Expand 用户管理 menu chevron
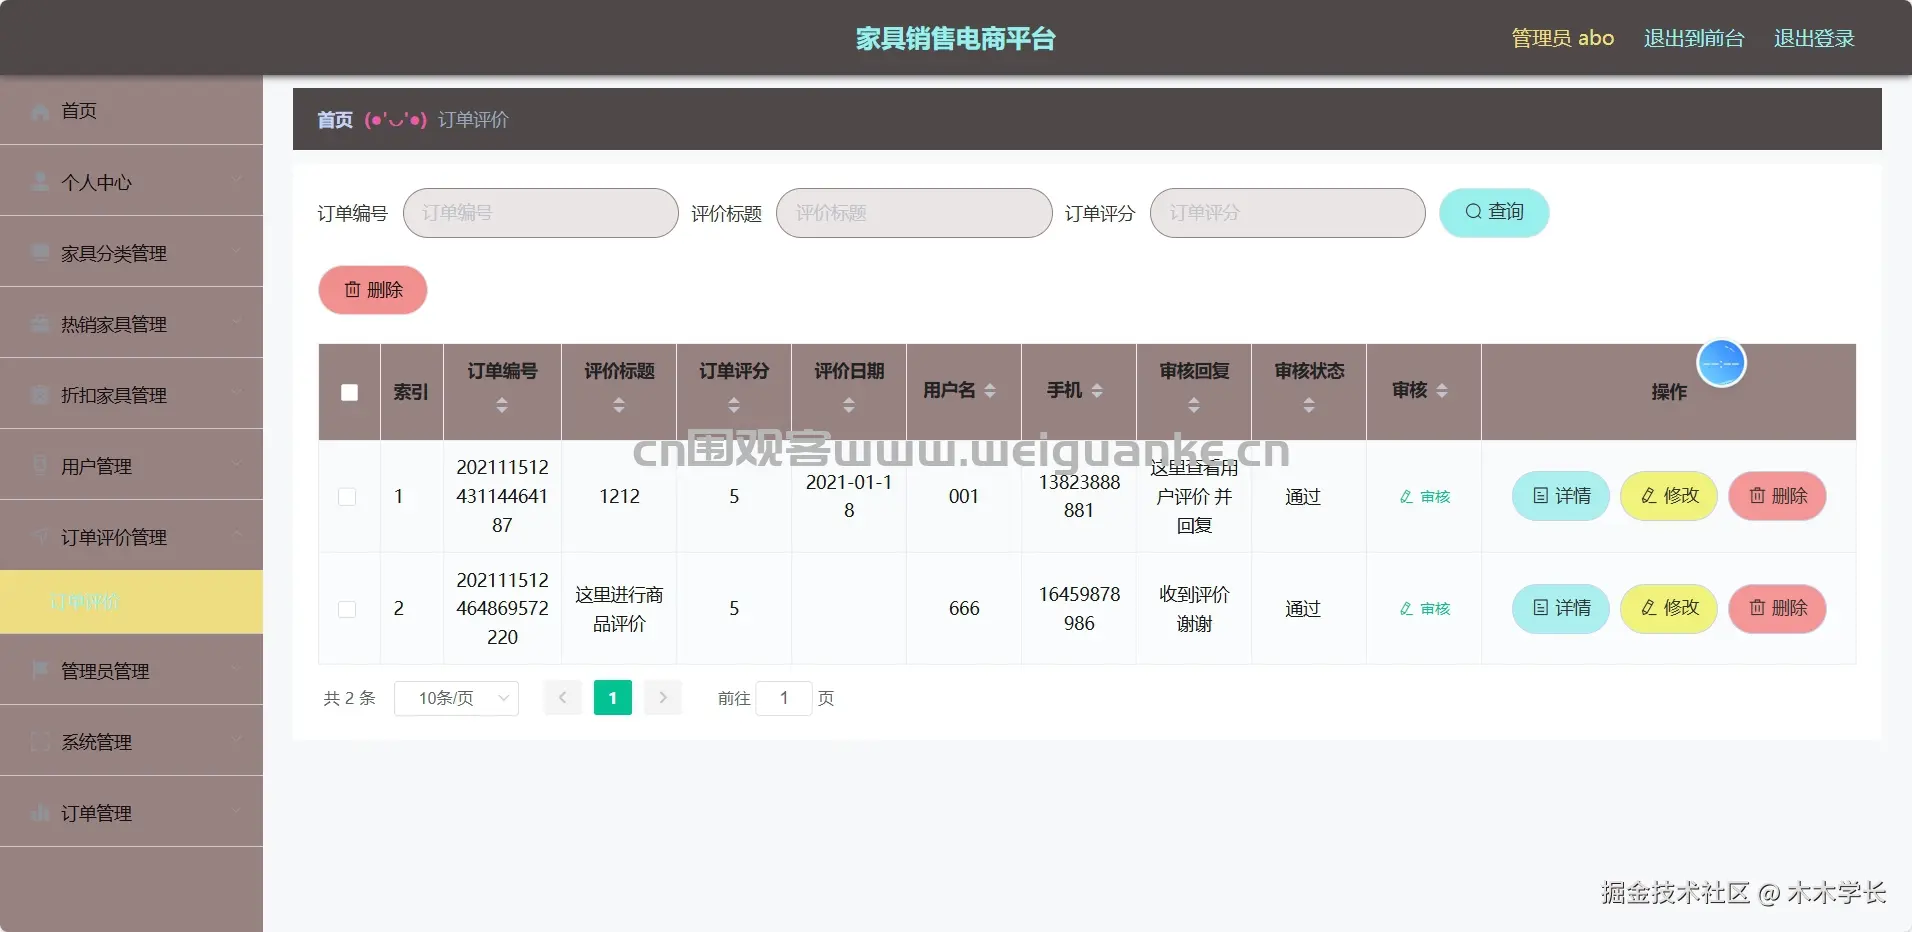 click(x=237, y=465)
